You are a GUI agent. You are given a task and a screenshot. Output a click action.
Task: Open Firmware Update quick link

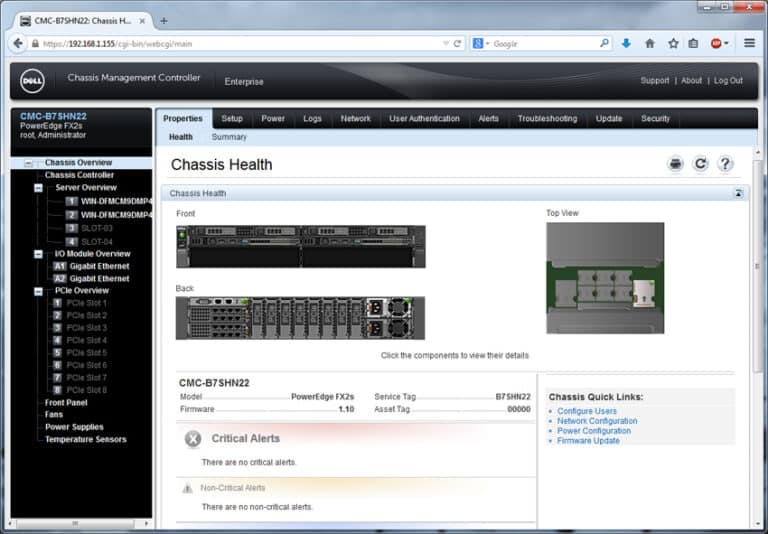pyautogui.click(x=588, y=440)
